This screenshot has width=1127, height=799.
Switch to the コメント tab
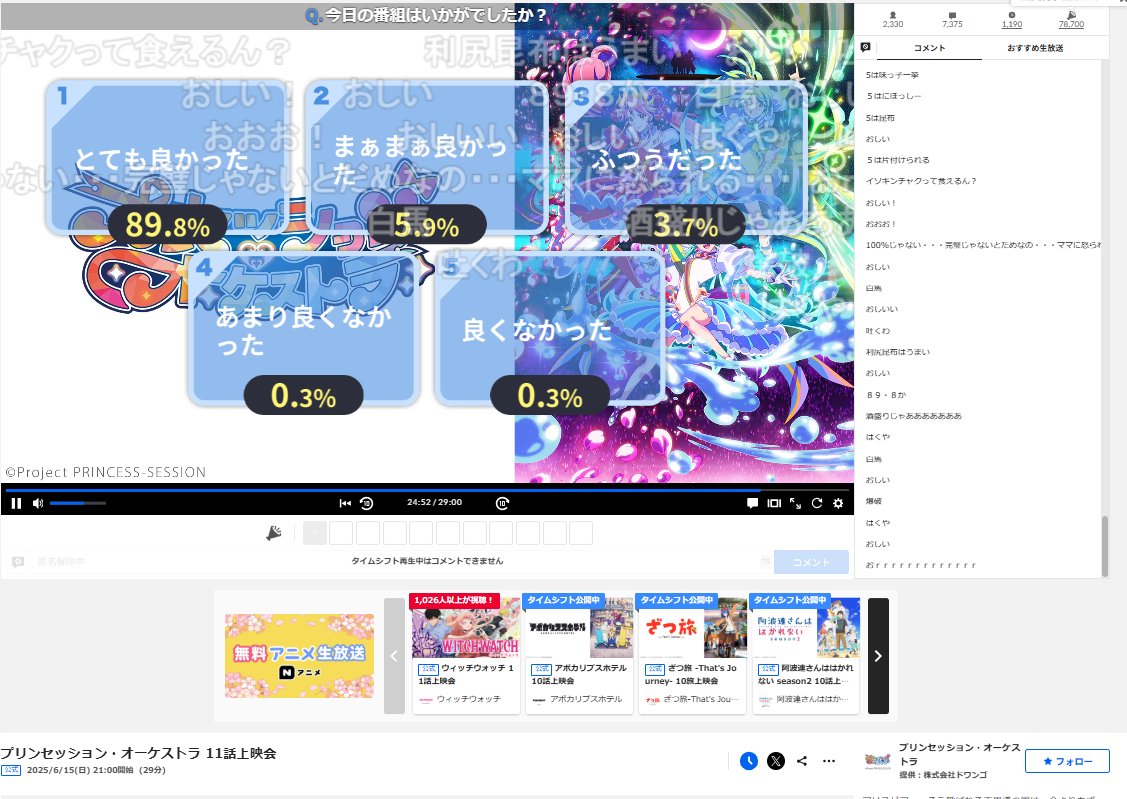click(929, 48)
